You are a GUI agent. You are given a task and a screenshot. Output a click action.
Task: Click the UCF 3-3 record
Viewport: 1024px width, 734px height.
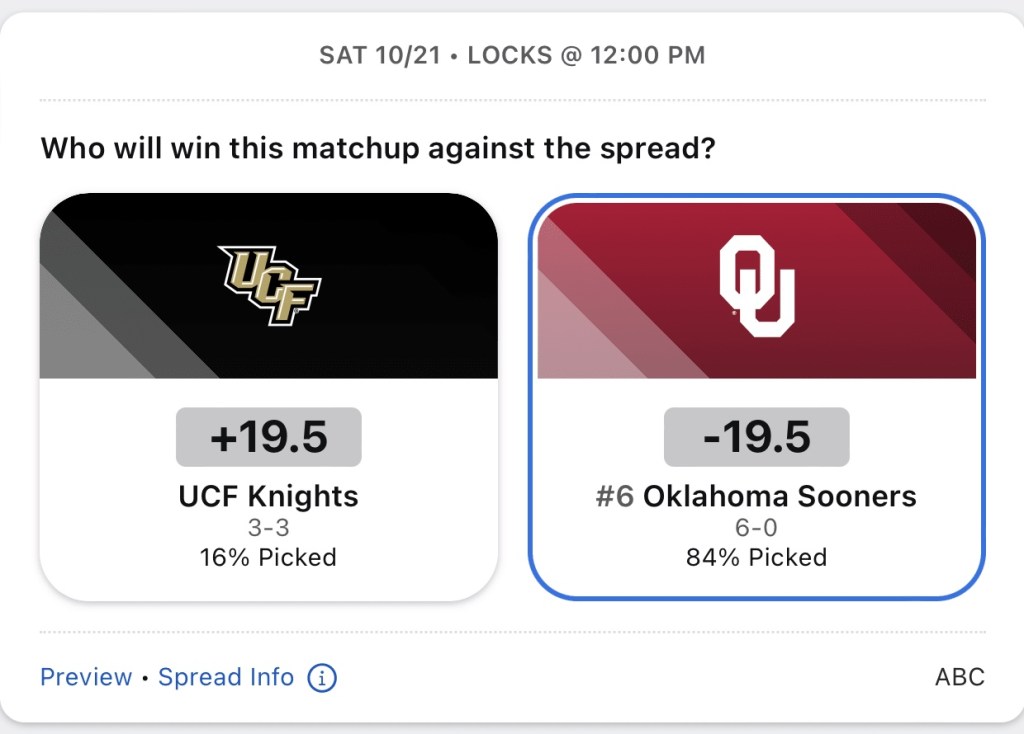coord(269,528)
